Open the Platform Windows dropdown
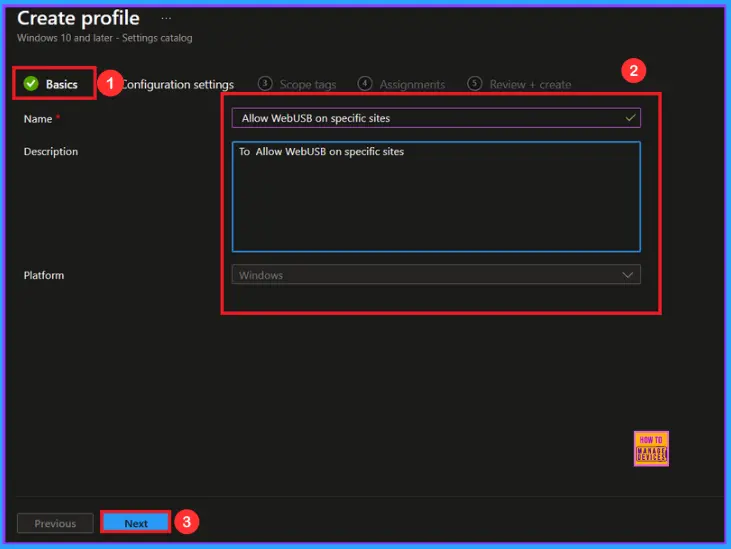This screenshot has width=731, height=549. (436, 274)
